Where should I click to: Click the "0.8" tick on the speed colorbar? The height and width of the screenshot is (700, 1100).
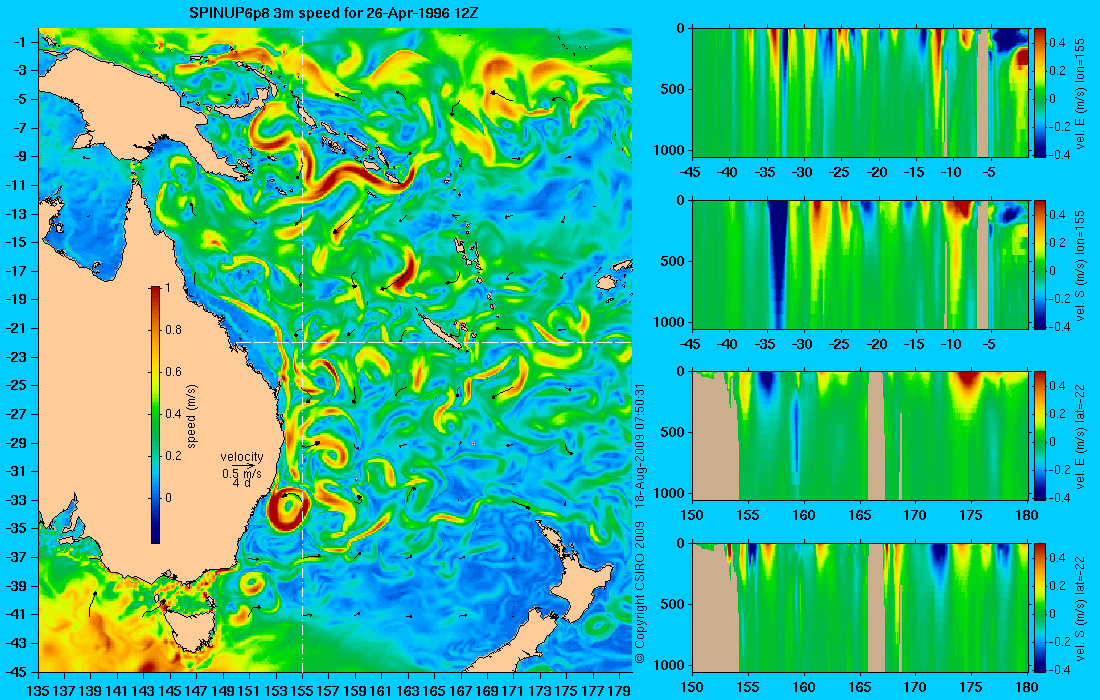click(173, 330)
